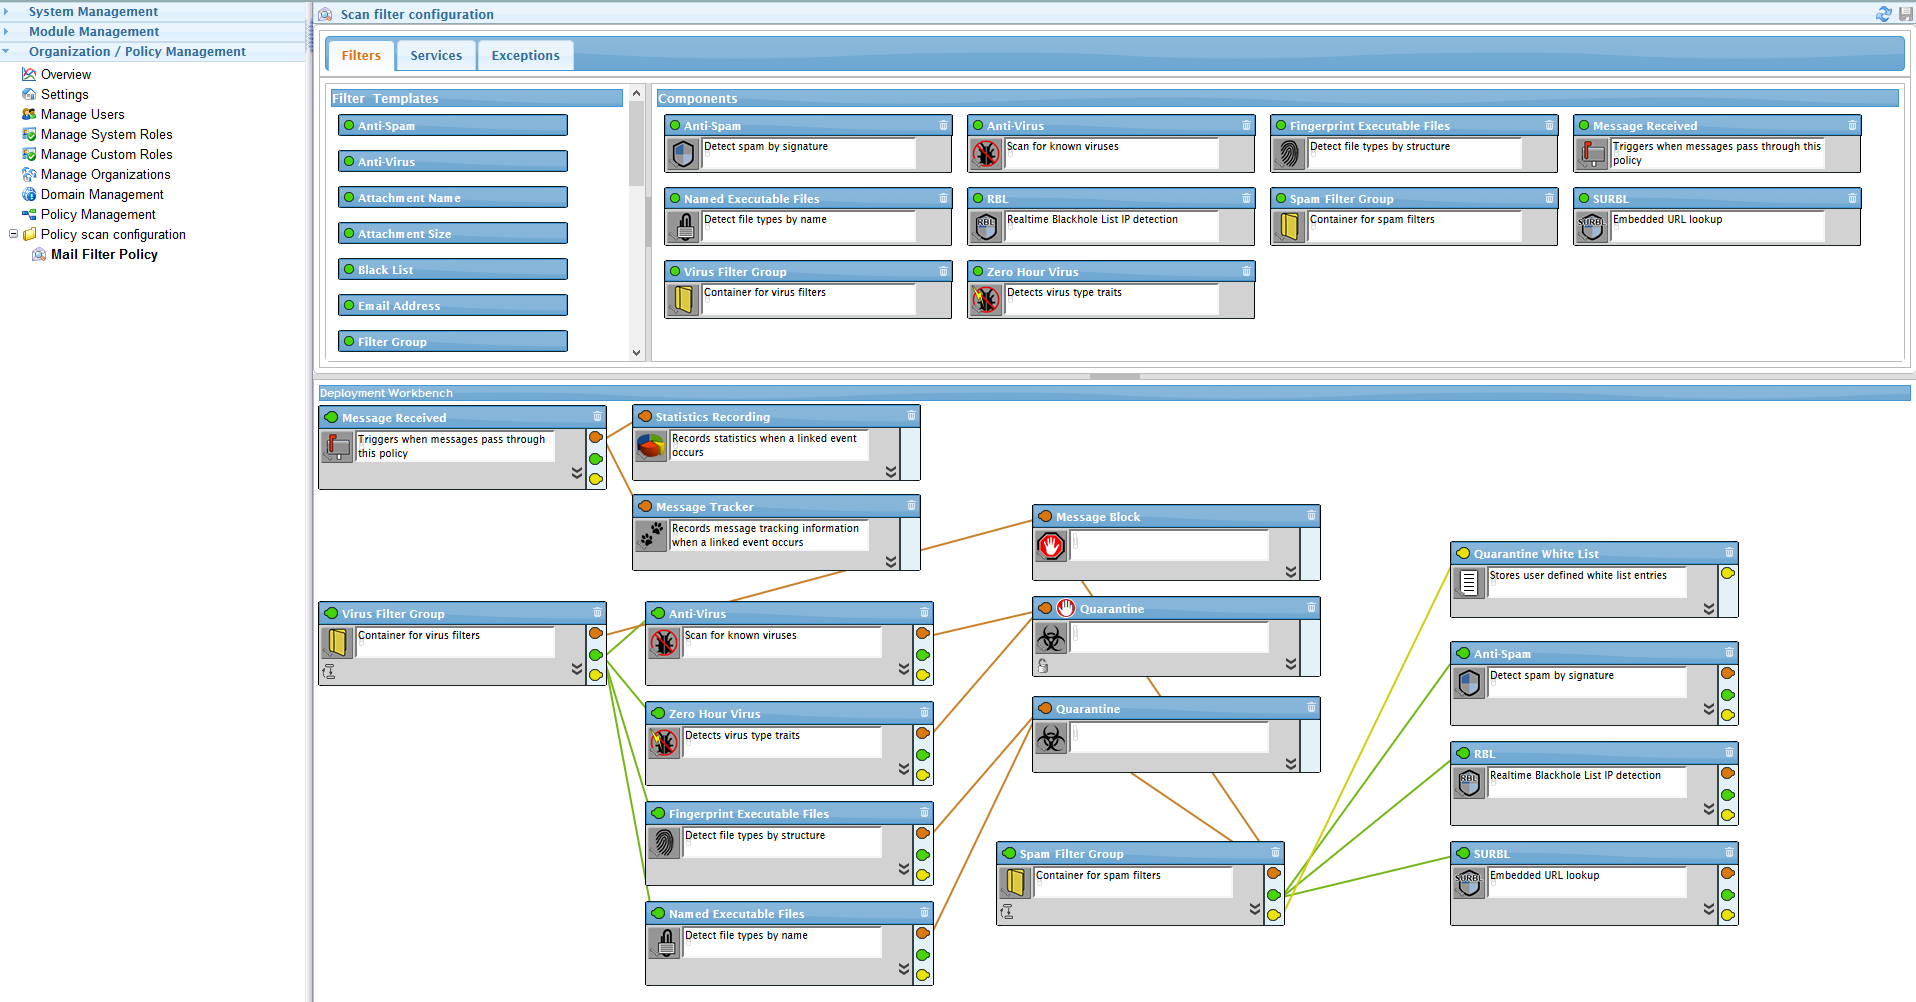The image size is (1916, 1002).
Task: Select the Anti-Virus scan icon in components
Action: pyautogui.click(x=987, y=153)
